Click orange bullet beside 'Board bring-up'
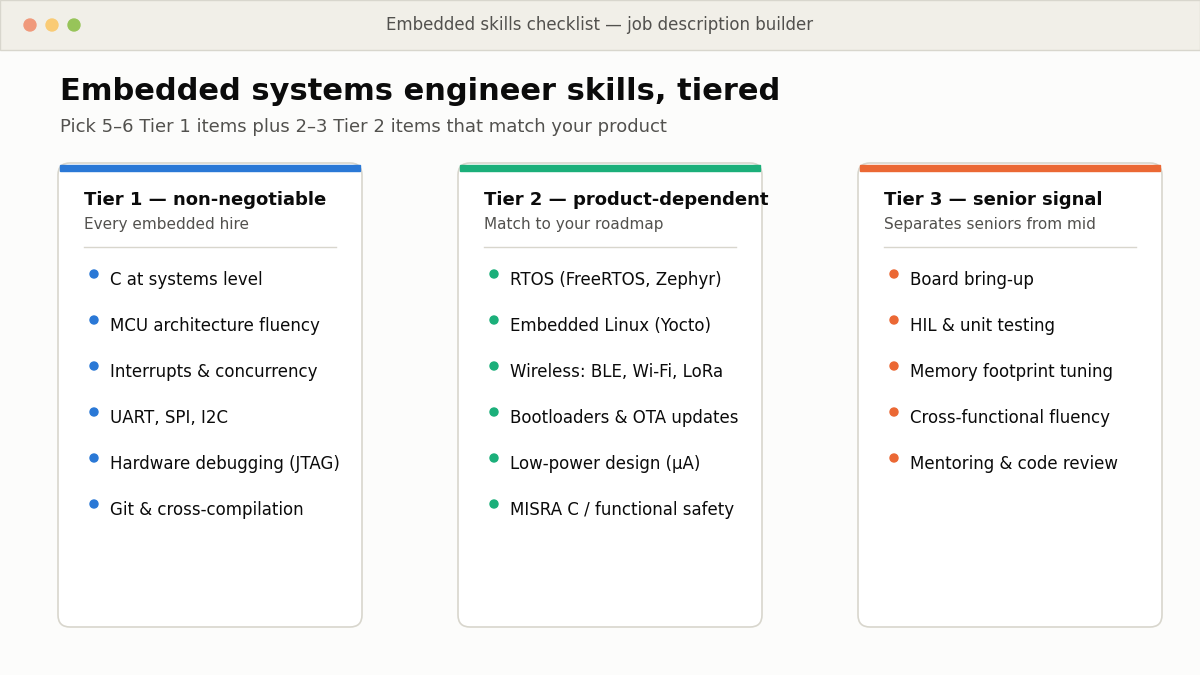 894,274
